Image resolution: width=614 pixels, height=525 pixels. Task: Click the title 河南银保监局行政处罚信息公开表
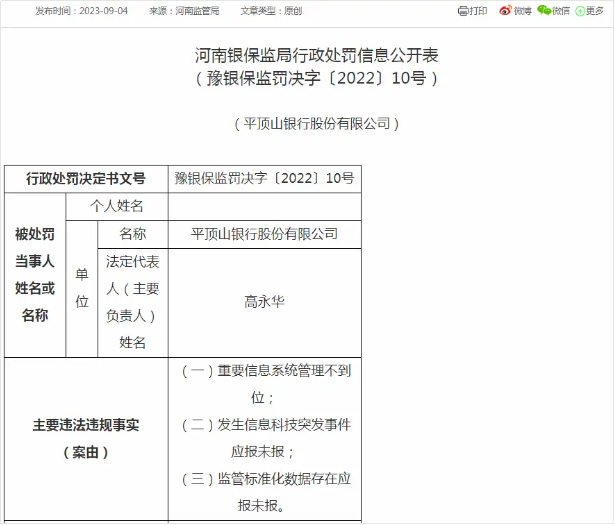click(x=316, y=55)
